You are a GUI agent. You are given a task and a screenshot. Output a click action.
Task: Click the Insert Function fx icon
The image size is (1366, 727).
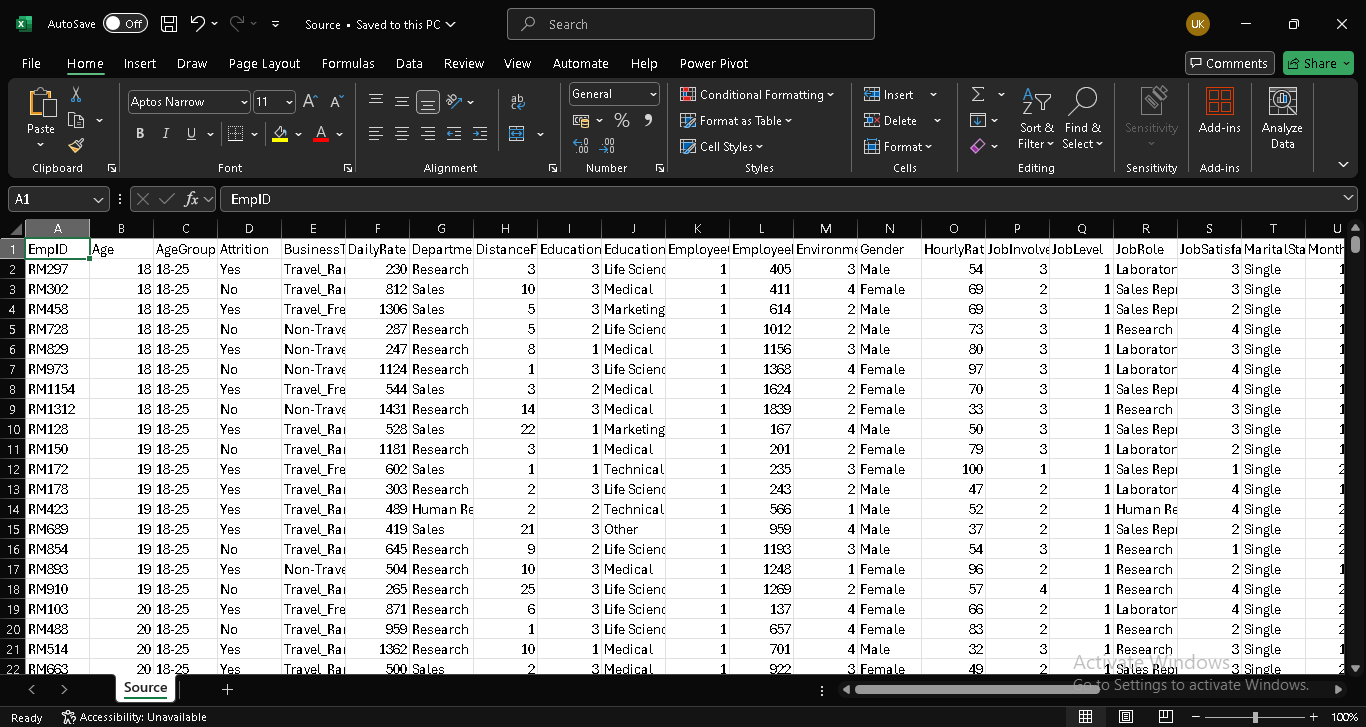pyautogui.click(x=192, y=199)
